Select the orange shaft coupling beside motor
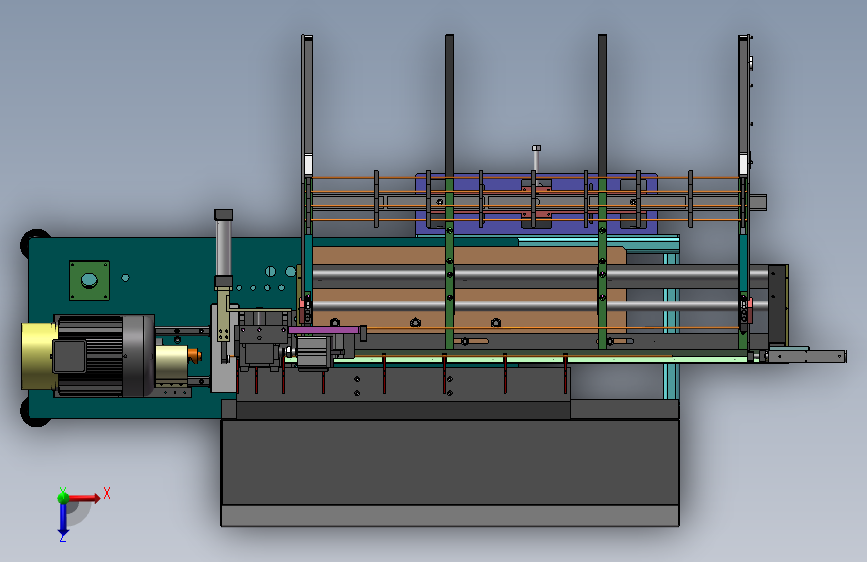 point(194,355)
